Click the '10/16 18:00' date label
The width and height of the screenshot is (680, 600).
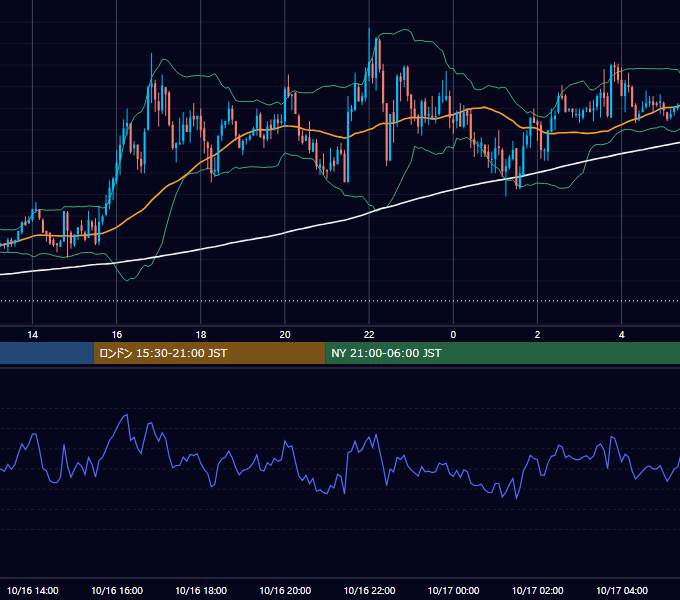click(201, 590)
